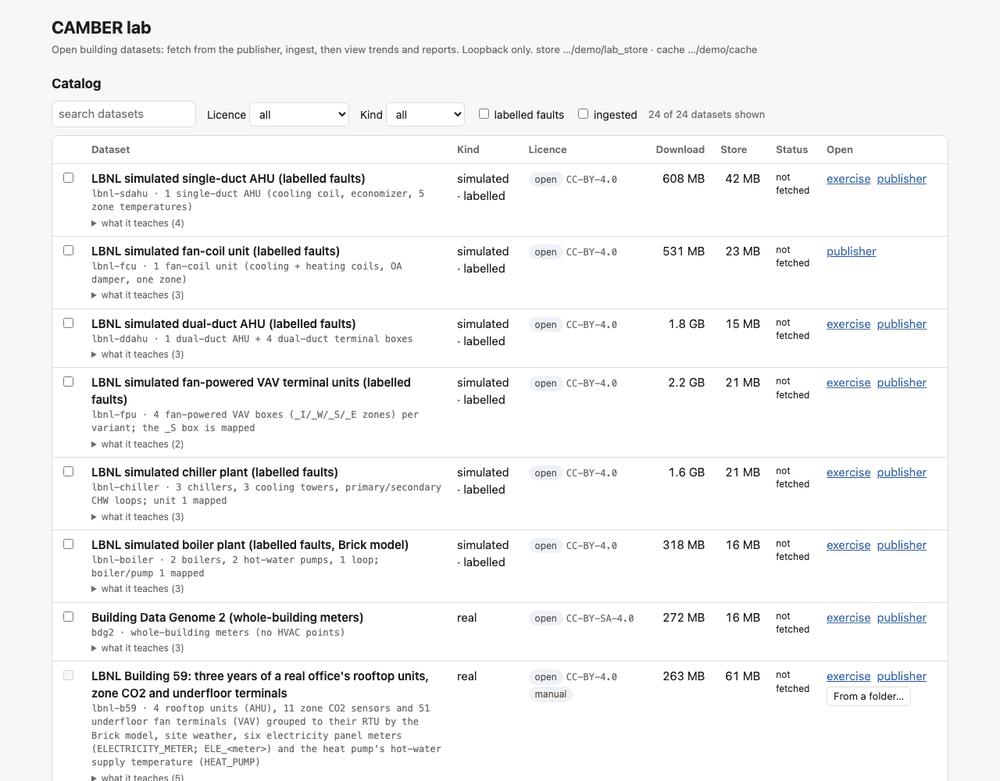Click the CAMBER lab page heading
The height and width of the screenshot is (781, 1000).
point(101,28)
